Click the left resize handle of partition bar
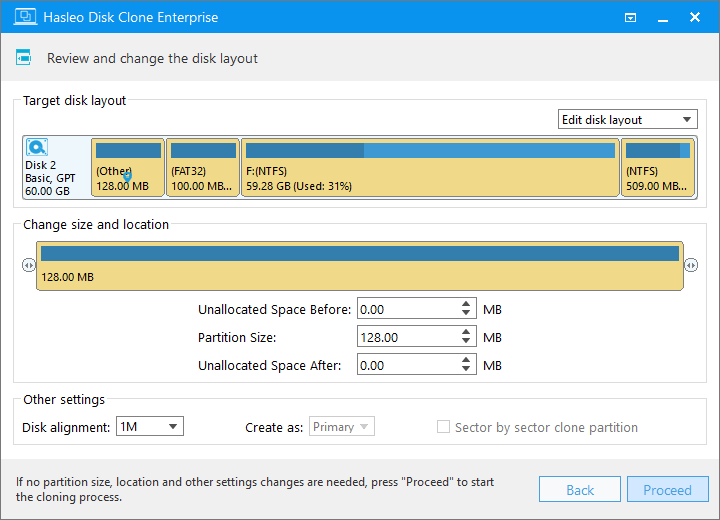The height and width of the screenshot is (520, 720). pyautogui.click(x=28, y=265)
